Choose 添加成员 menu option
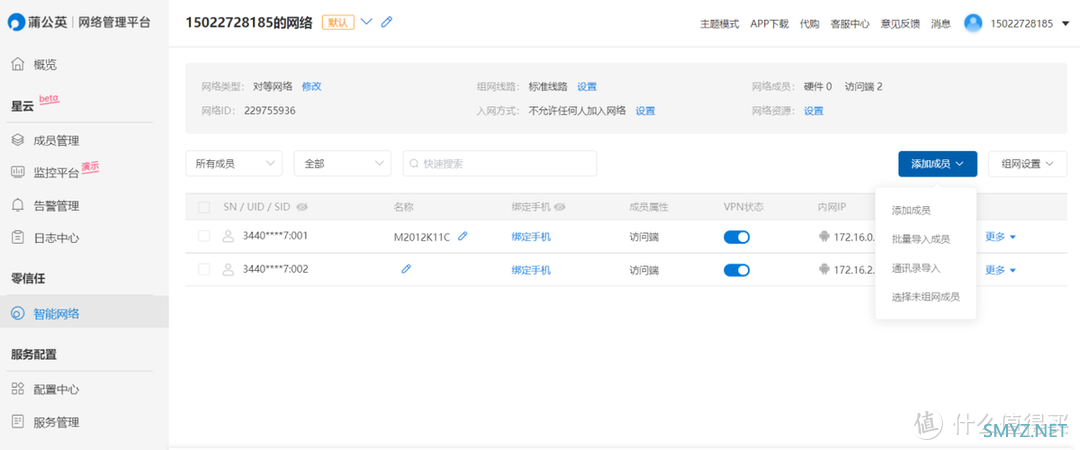Image resolution: width=1080 pixels, height=450 pixels. pyautogui.click(x=911, y=211)
